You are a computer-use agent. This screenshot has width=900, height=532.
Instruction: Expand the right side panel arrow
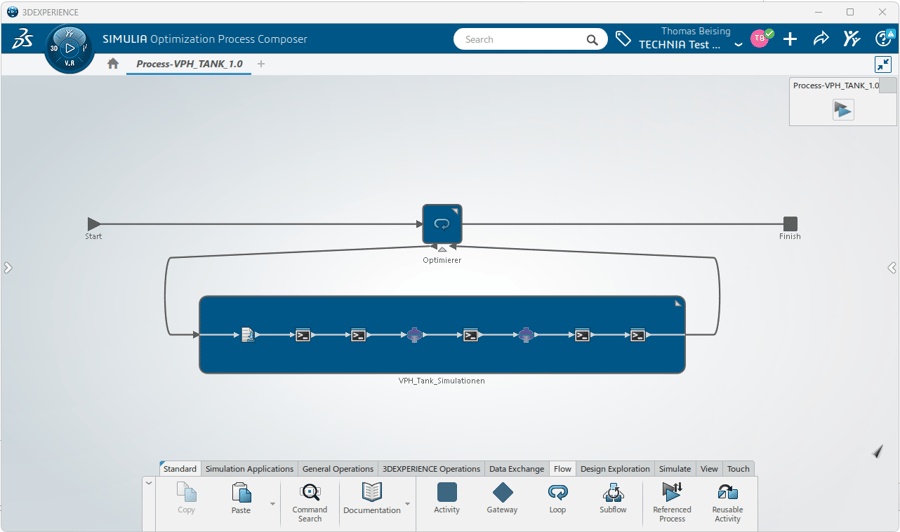(892, 267)
